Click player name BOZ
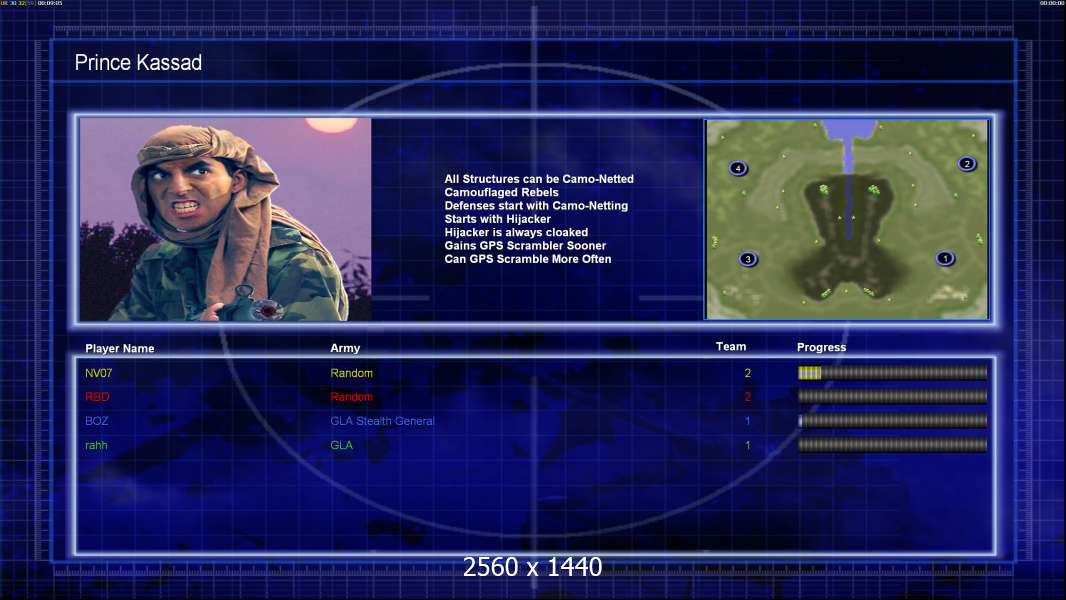The width and height of the screenshot is (1066, 600). pyautogui.click(x=97, y=421)
